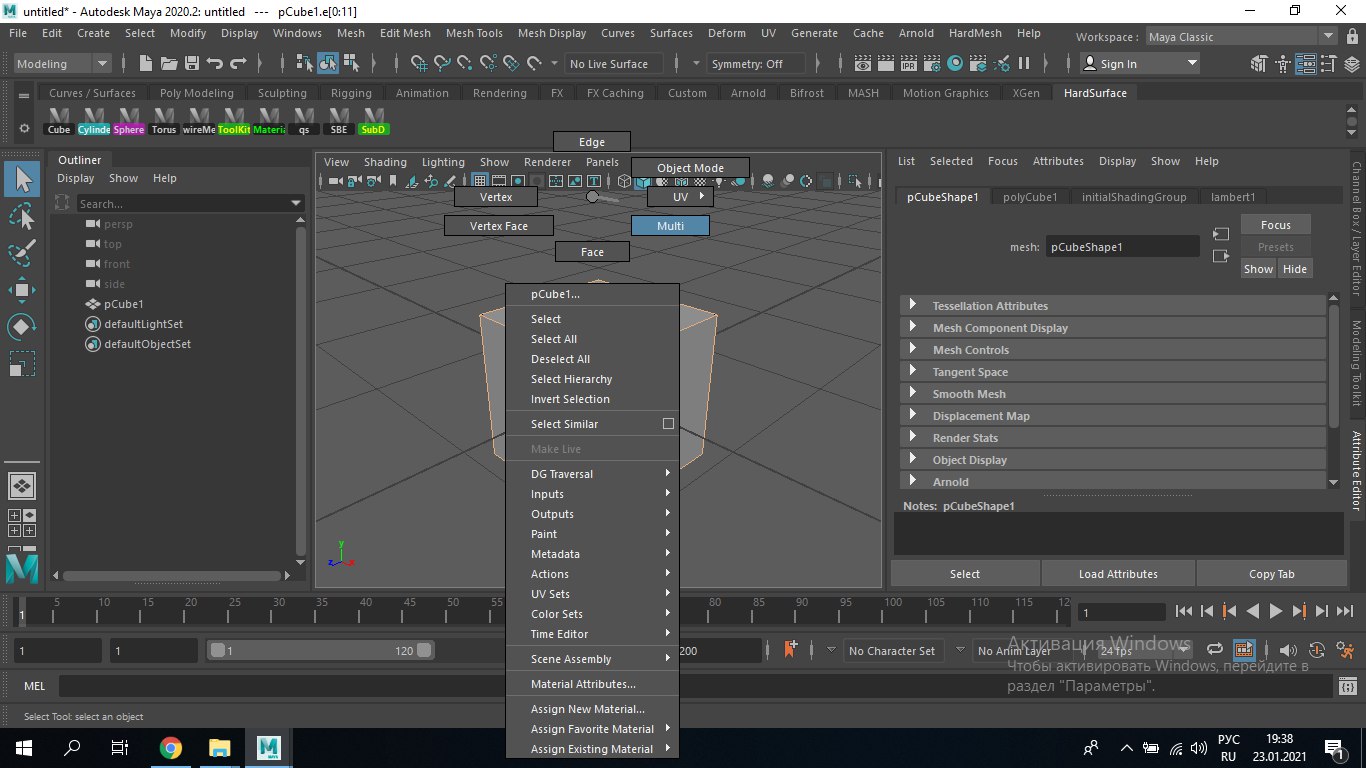Start IPR render icon
The image size is (1366, 768).
[909, 64]
